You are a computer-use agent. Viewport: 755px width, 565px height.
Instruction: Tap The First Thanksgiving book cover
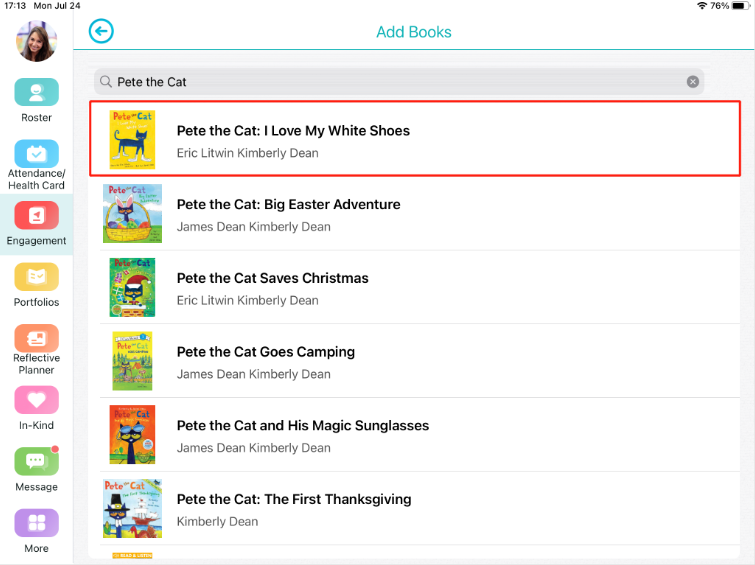click(x=132, y=508)
